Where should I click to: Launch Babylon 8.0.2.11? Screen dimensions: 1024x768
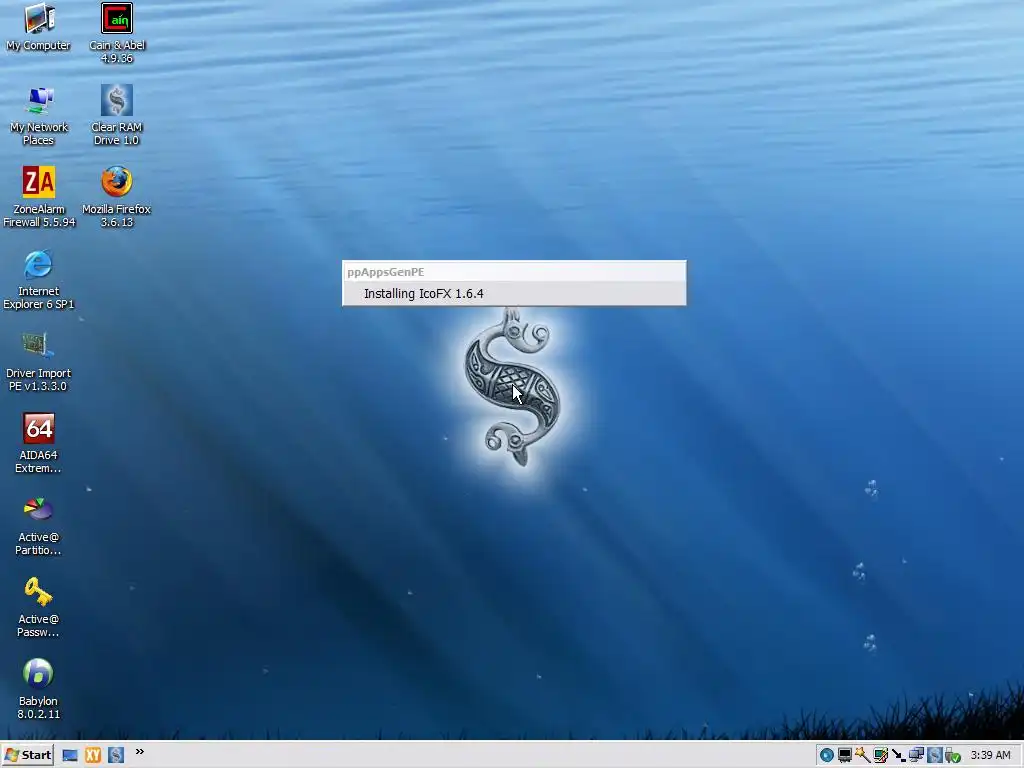click(39, 690)
